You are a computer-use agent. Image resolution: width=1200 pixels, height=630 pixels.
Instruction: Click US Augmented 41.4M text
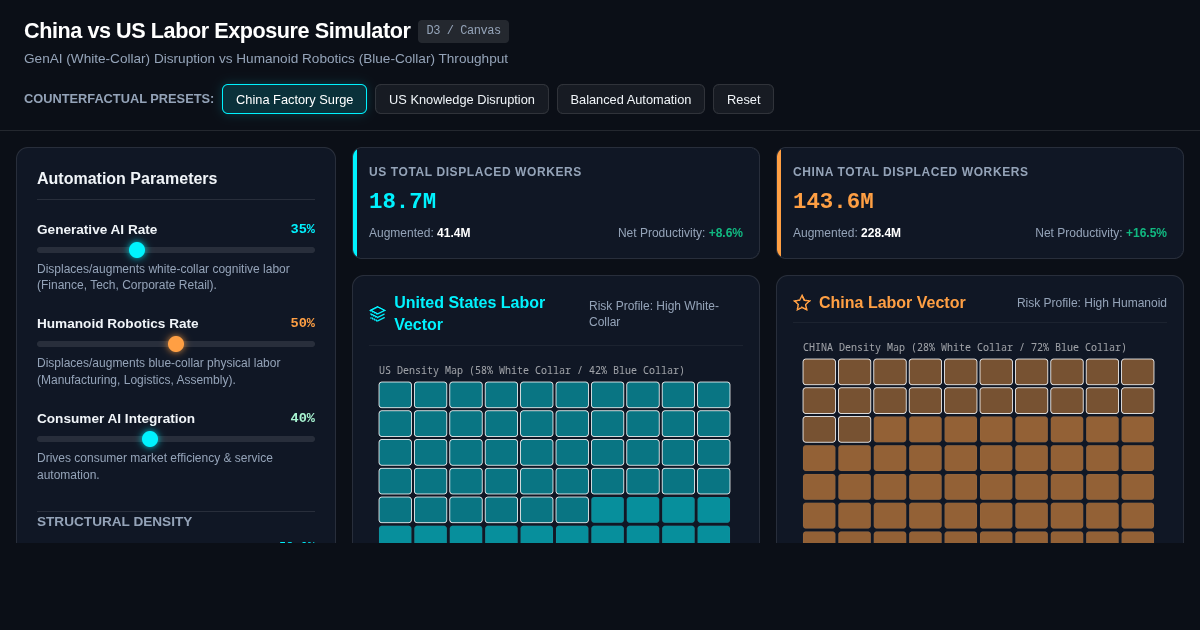tap(420, 233)
